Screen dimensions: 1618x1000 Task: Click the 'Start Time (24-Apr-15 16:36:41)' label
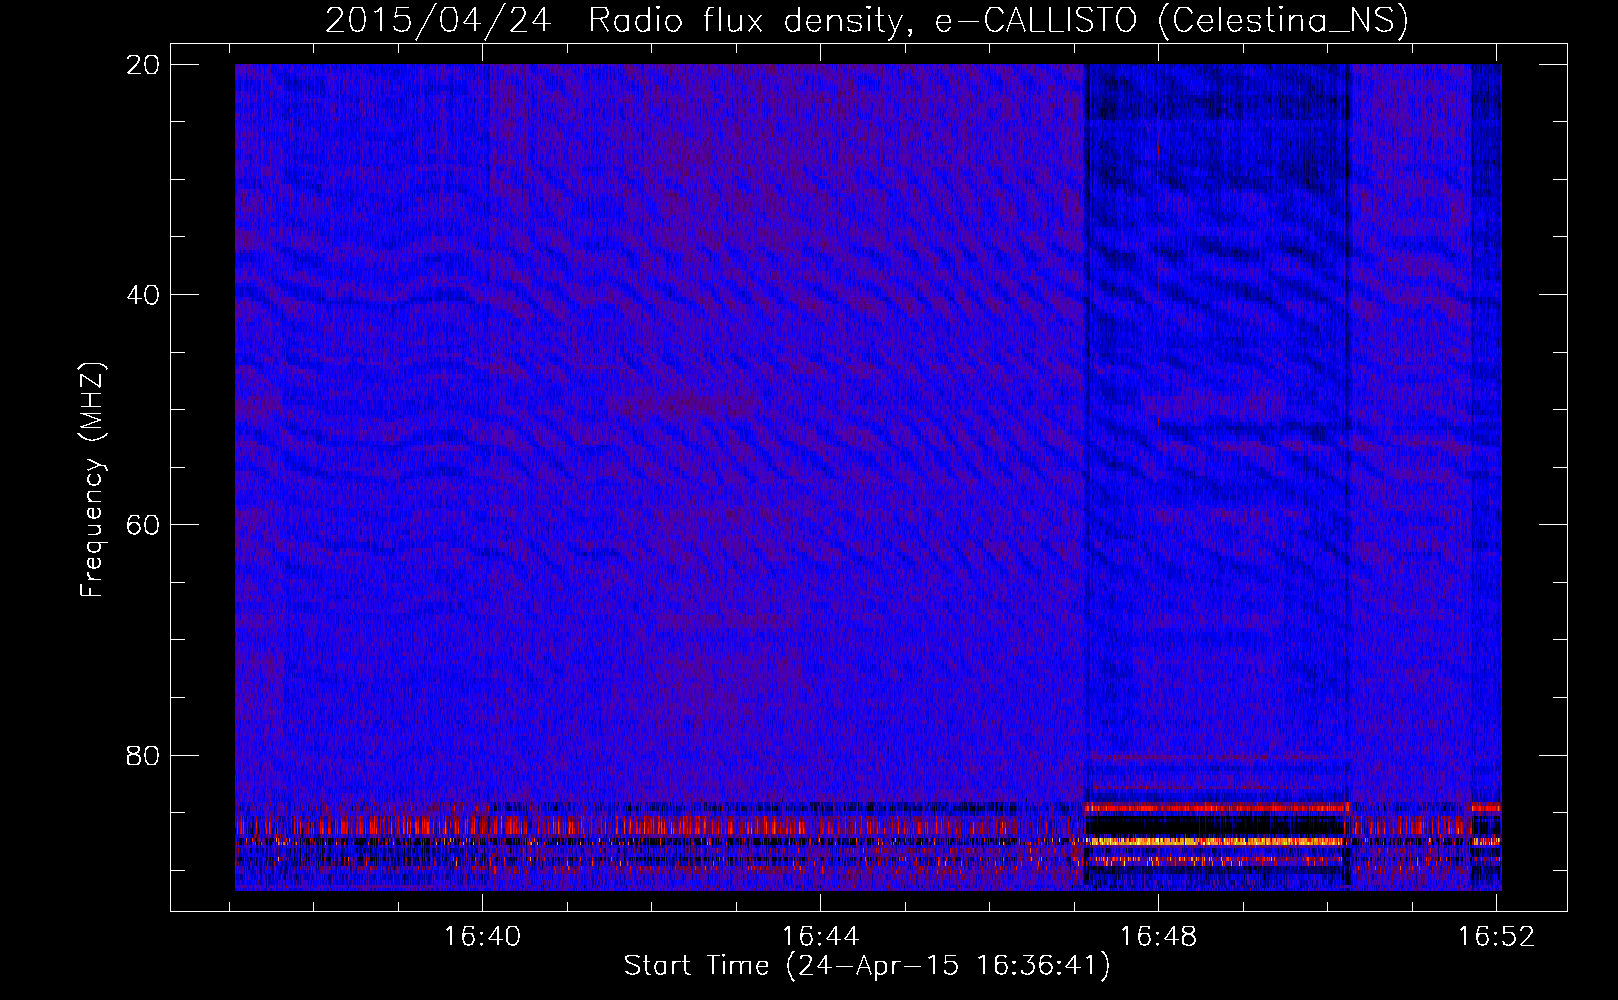tap(867, 966)
